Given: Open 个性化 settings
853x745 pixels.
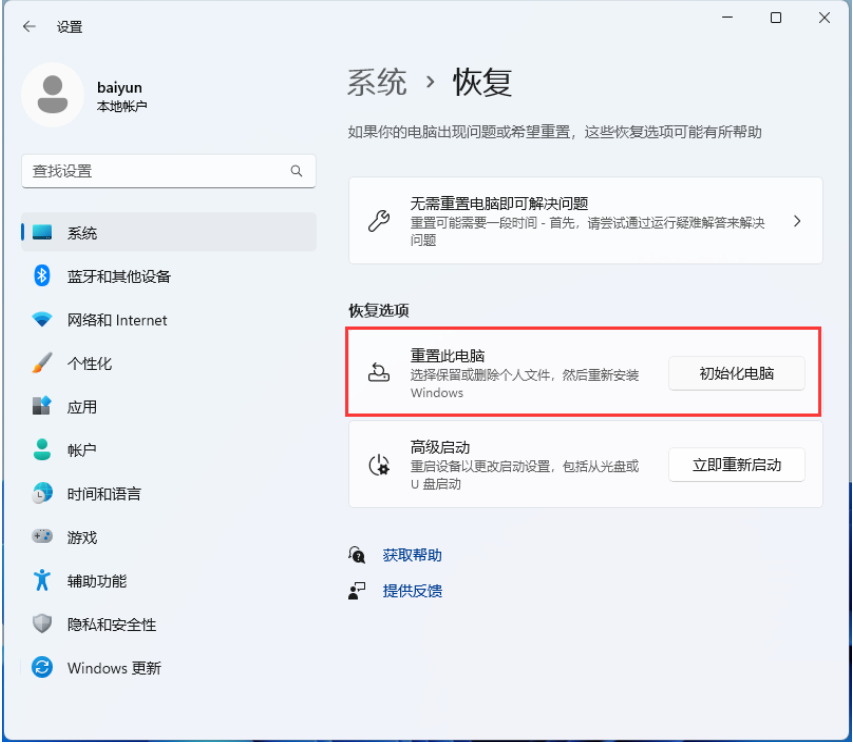Looking at the screenshot, I should click(x=169, y=363).
